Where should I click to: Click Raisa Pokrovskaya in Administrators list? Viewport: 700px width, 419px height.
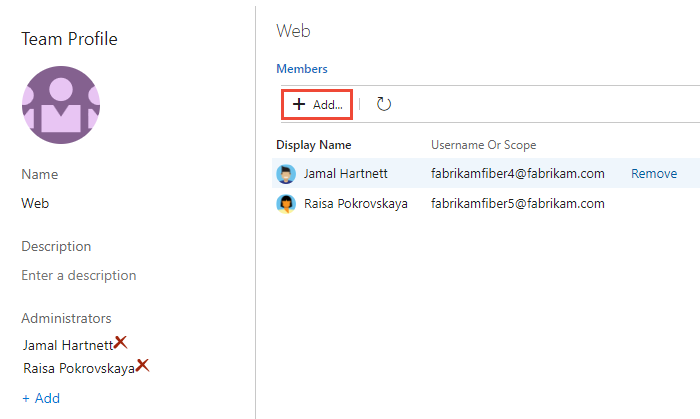click(78, 368)
